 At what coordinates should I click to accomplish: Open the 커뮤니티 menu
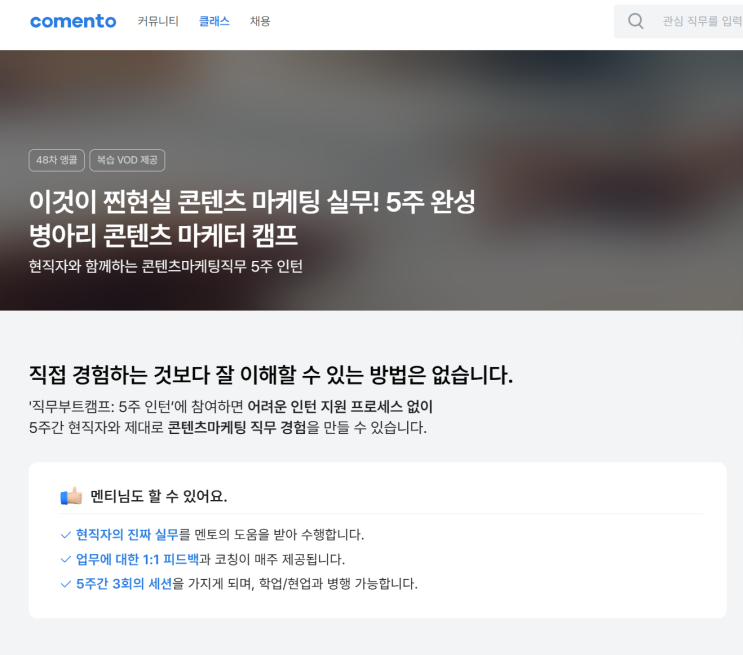click(x=158, y=21)
